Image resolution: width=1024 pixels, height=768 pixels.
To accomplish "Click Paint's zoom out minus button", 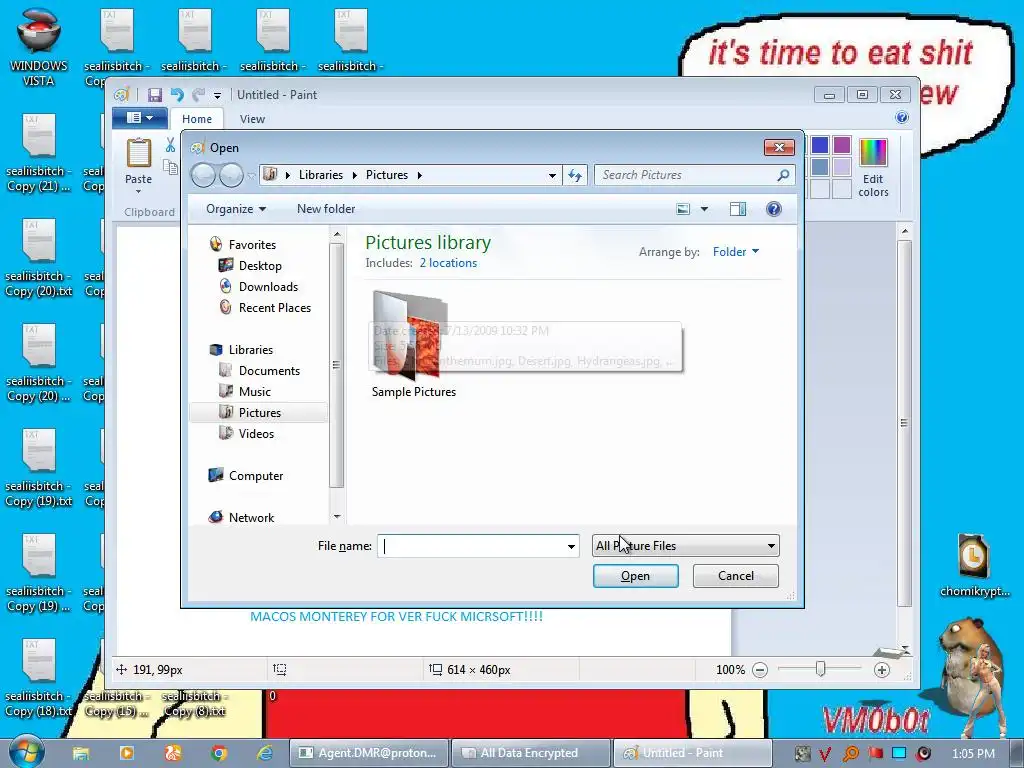I will 760,669.
